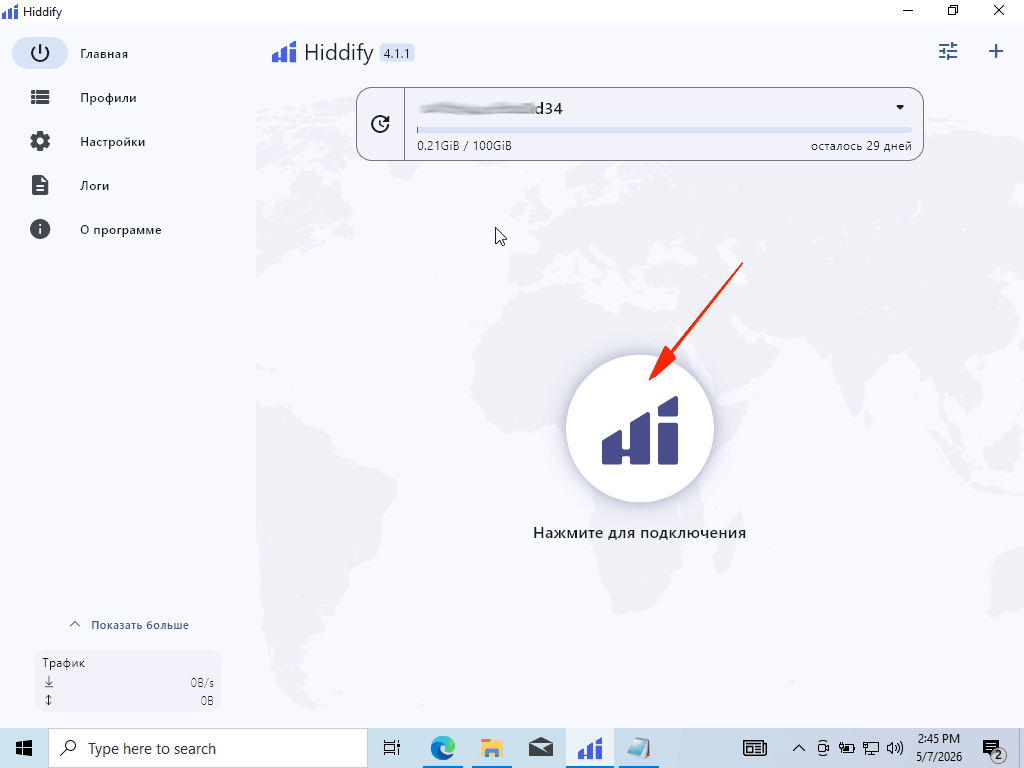Click the осталось 29 дней text

point(861,146)
